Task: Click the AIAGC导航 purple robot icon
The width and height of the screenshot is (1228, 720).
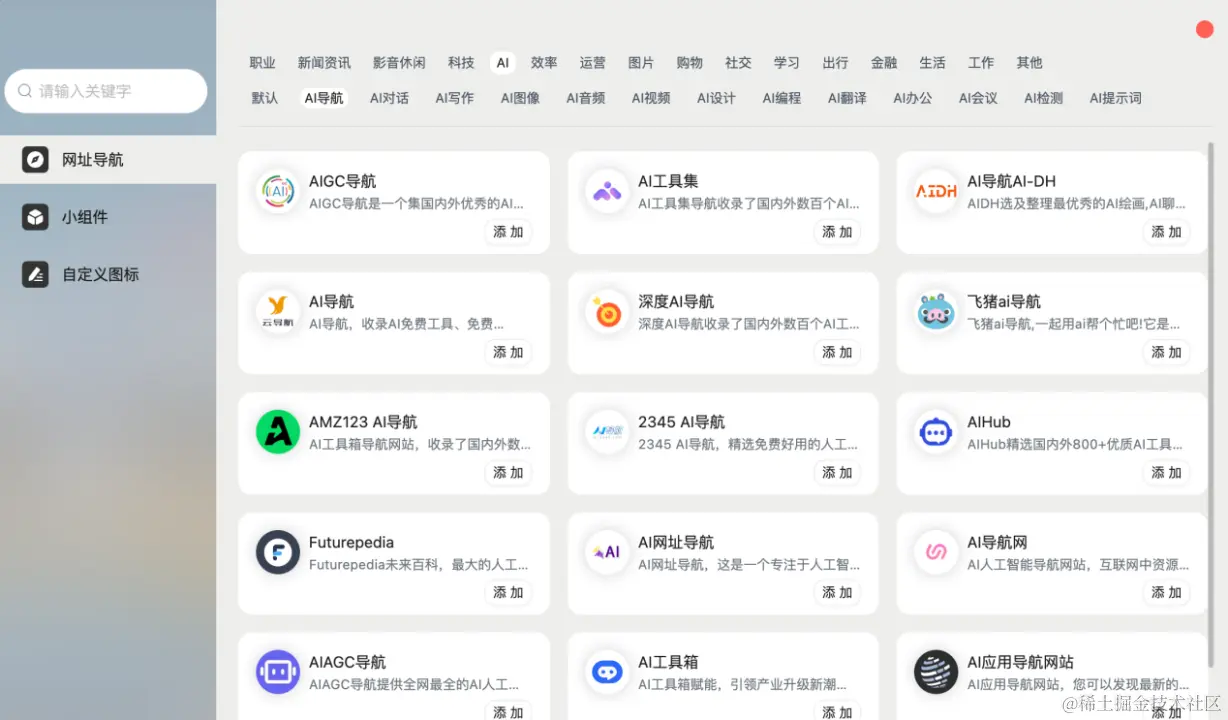Action: [x=278, y=672]
